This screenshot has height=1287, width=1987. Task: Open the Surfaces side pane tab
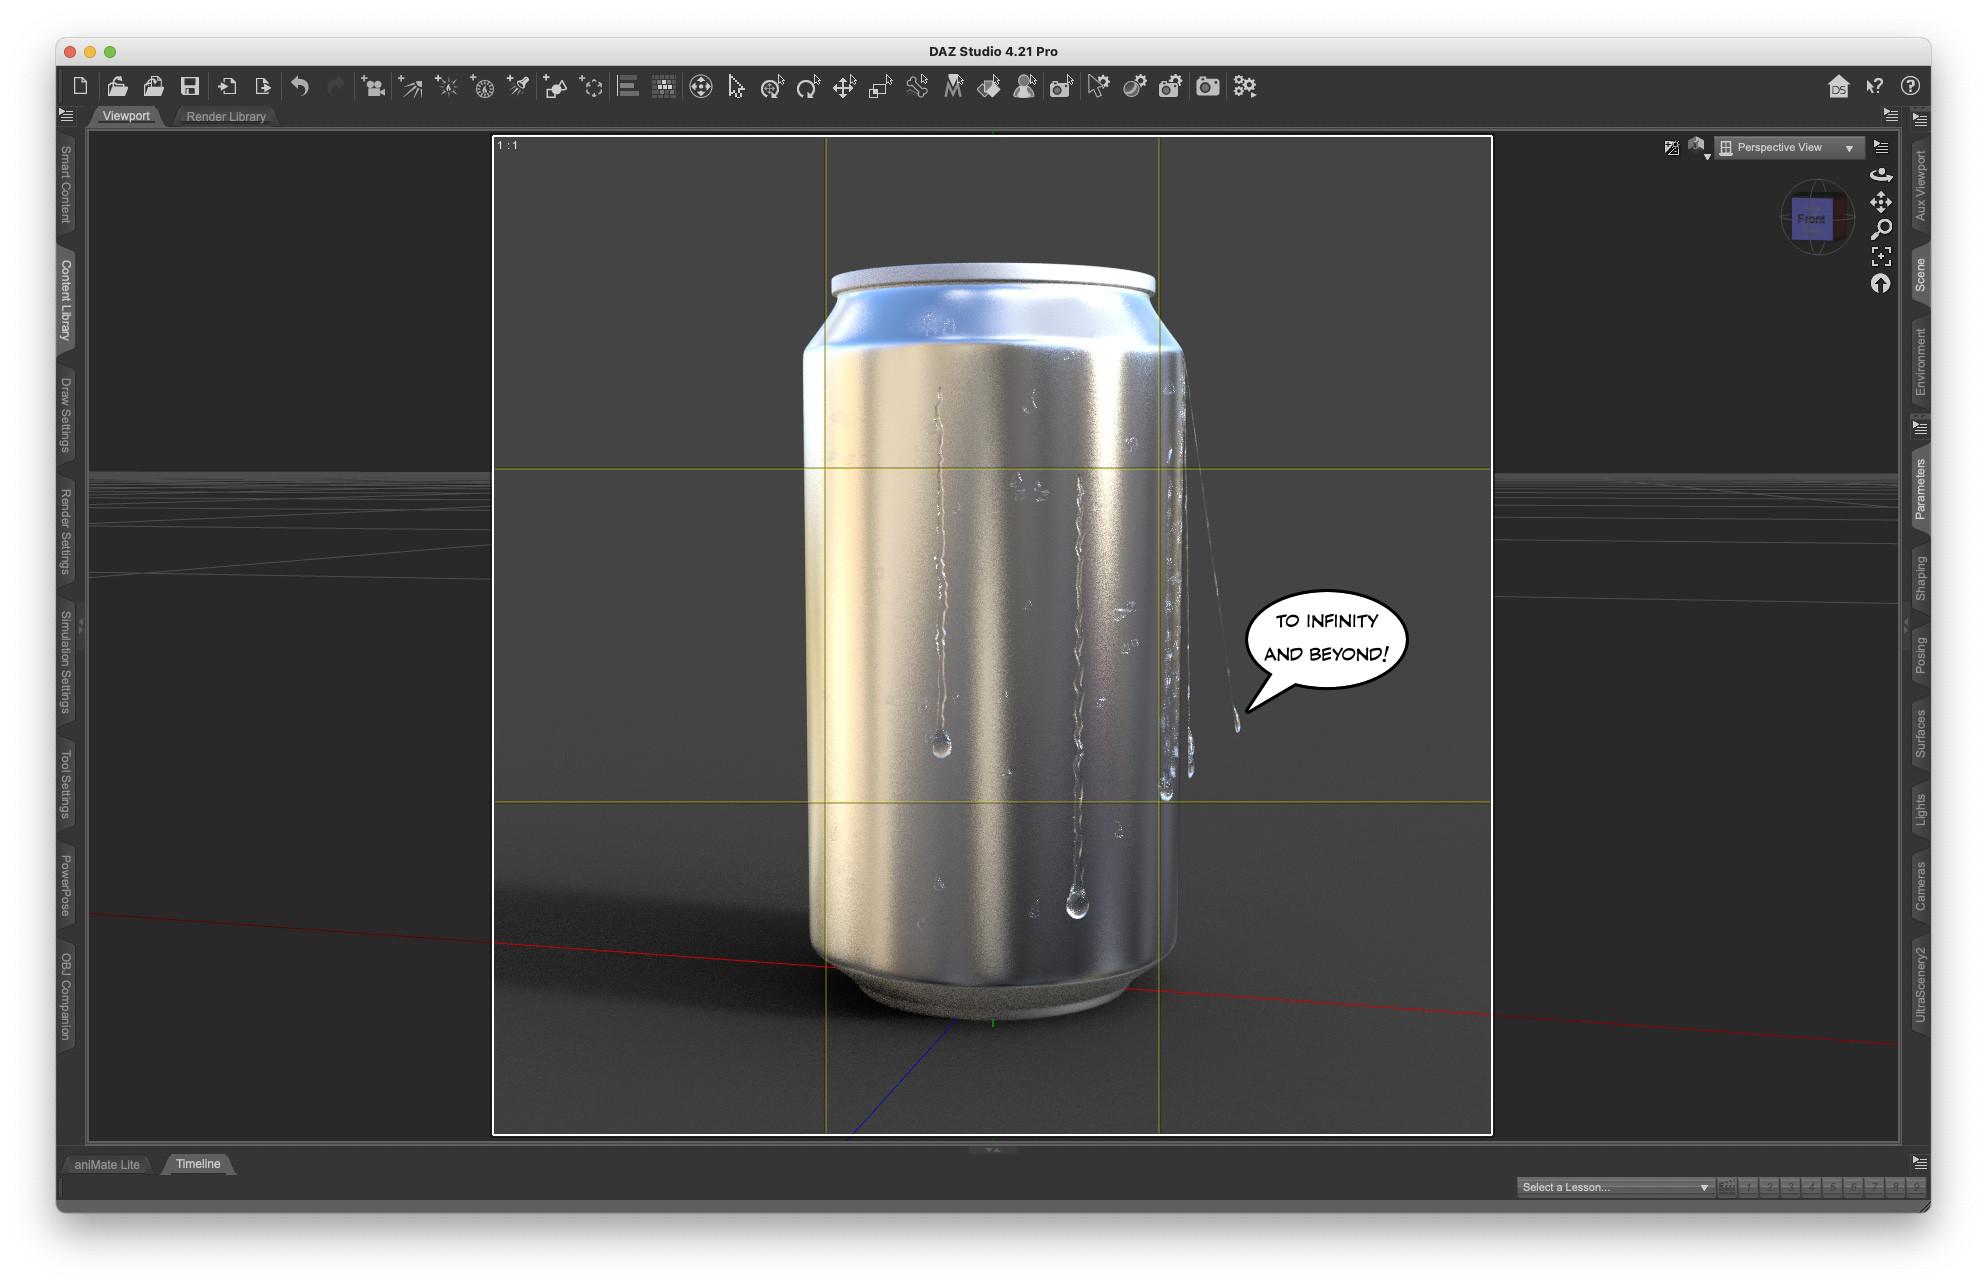pos(1920,733)
